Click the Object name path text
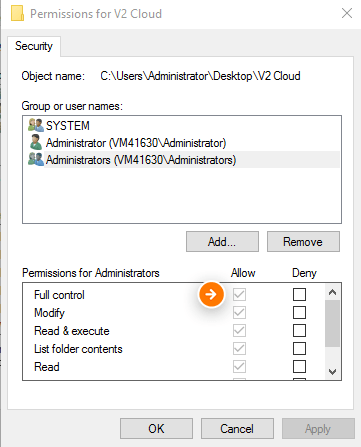 [x=200, y=76]
